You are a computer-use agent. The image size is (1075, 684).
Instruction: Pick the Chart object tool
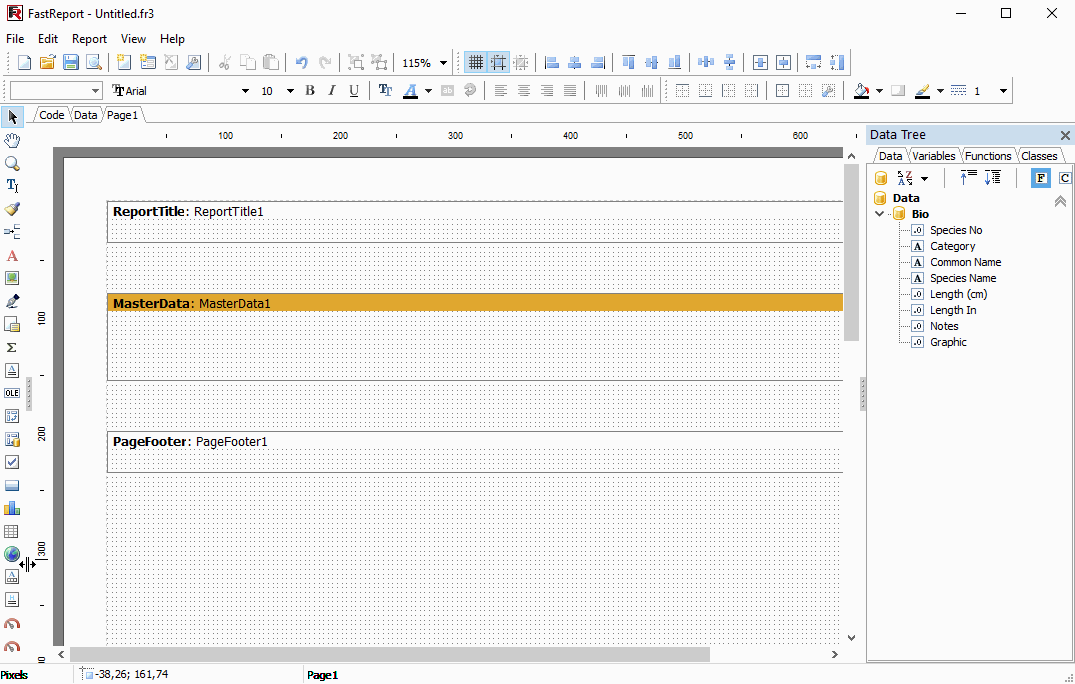point(12,509)
